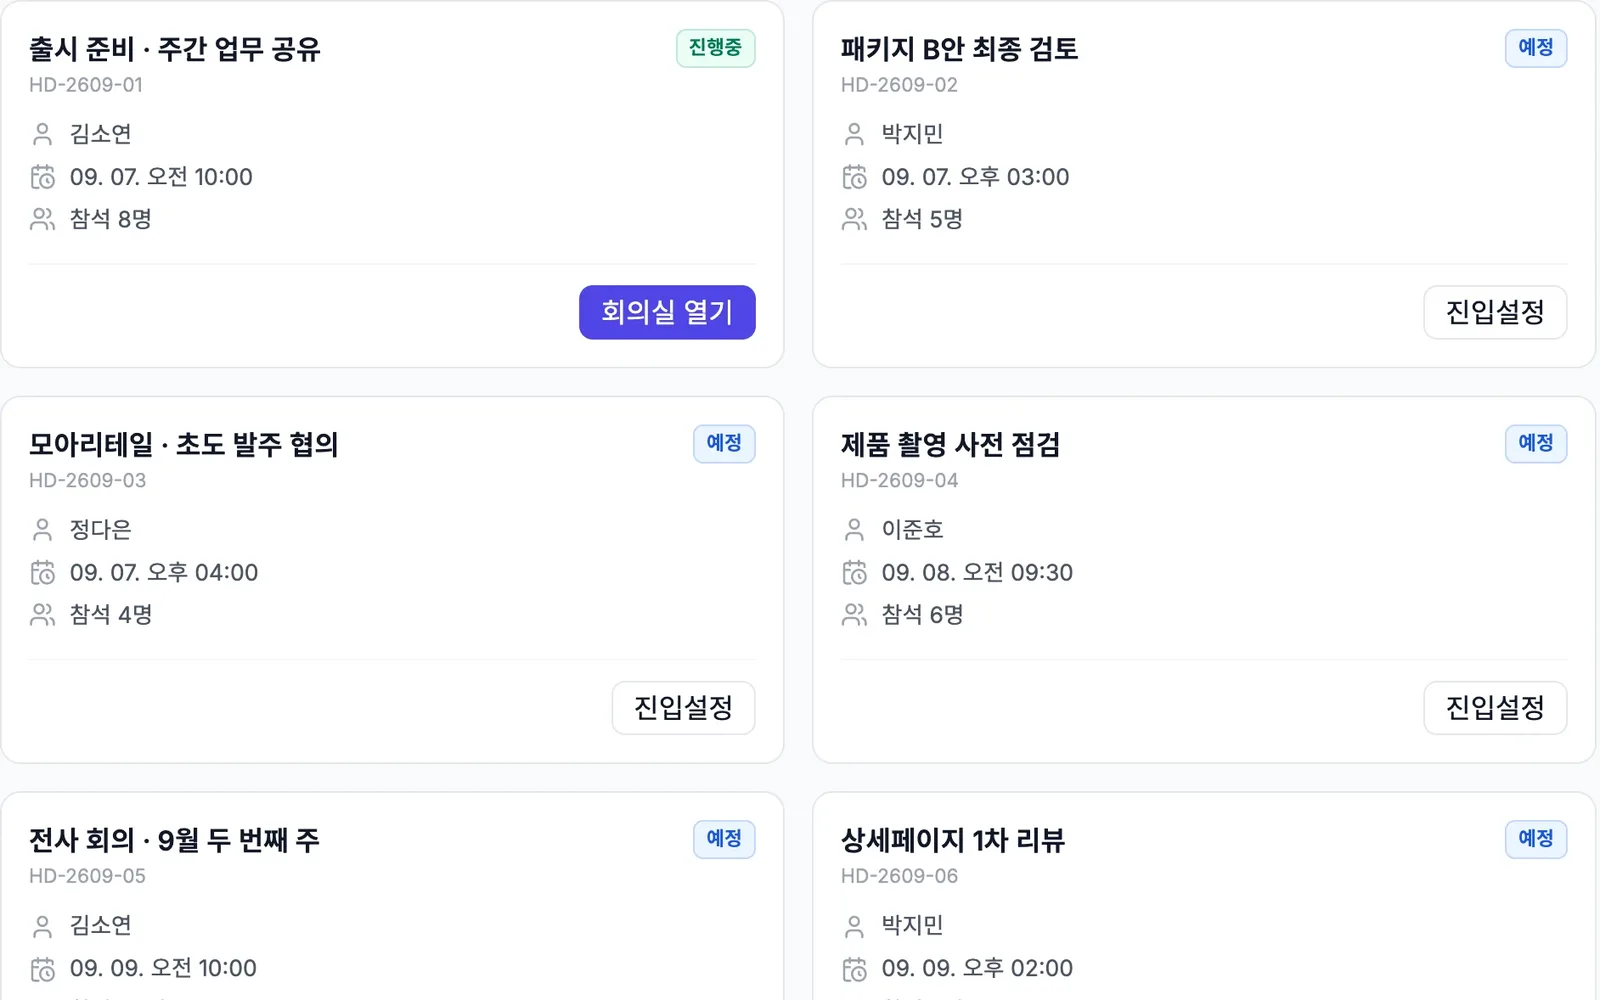Open 진입설정 for 모아리테일 초도 발주 협의
The image size is (1600, 1000).
pos(683,708)
